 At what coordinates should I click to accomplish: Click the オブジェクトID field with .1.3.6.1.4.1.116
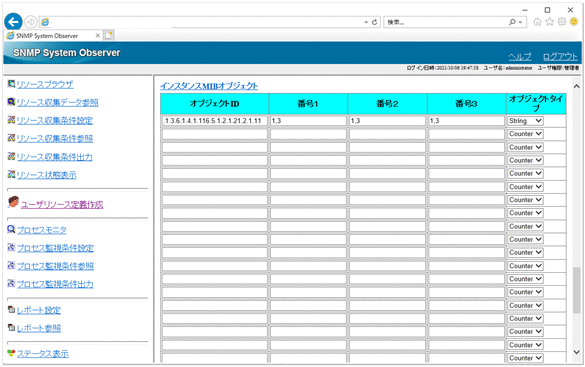[215, 121]
